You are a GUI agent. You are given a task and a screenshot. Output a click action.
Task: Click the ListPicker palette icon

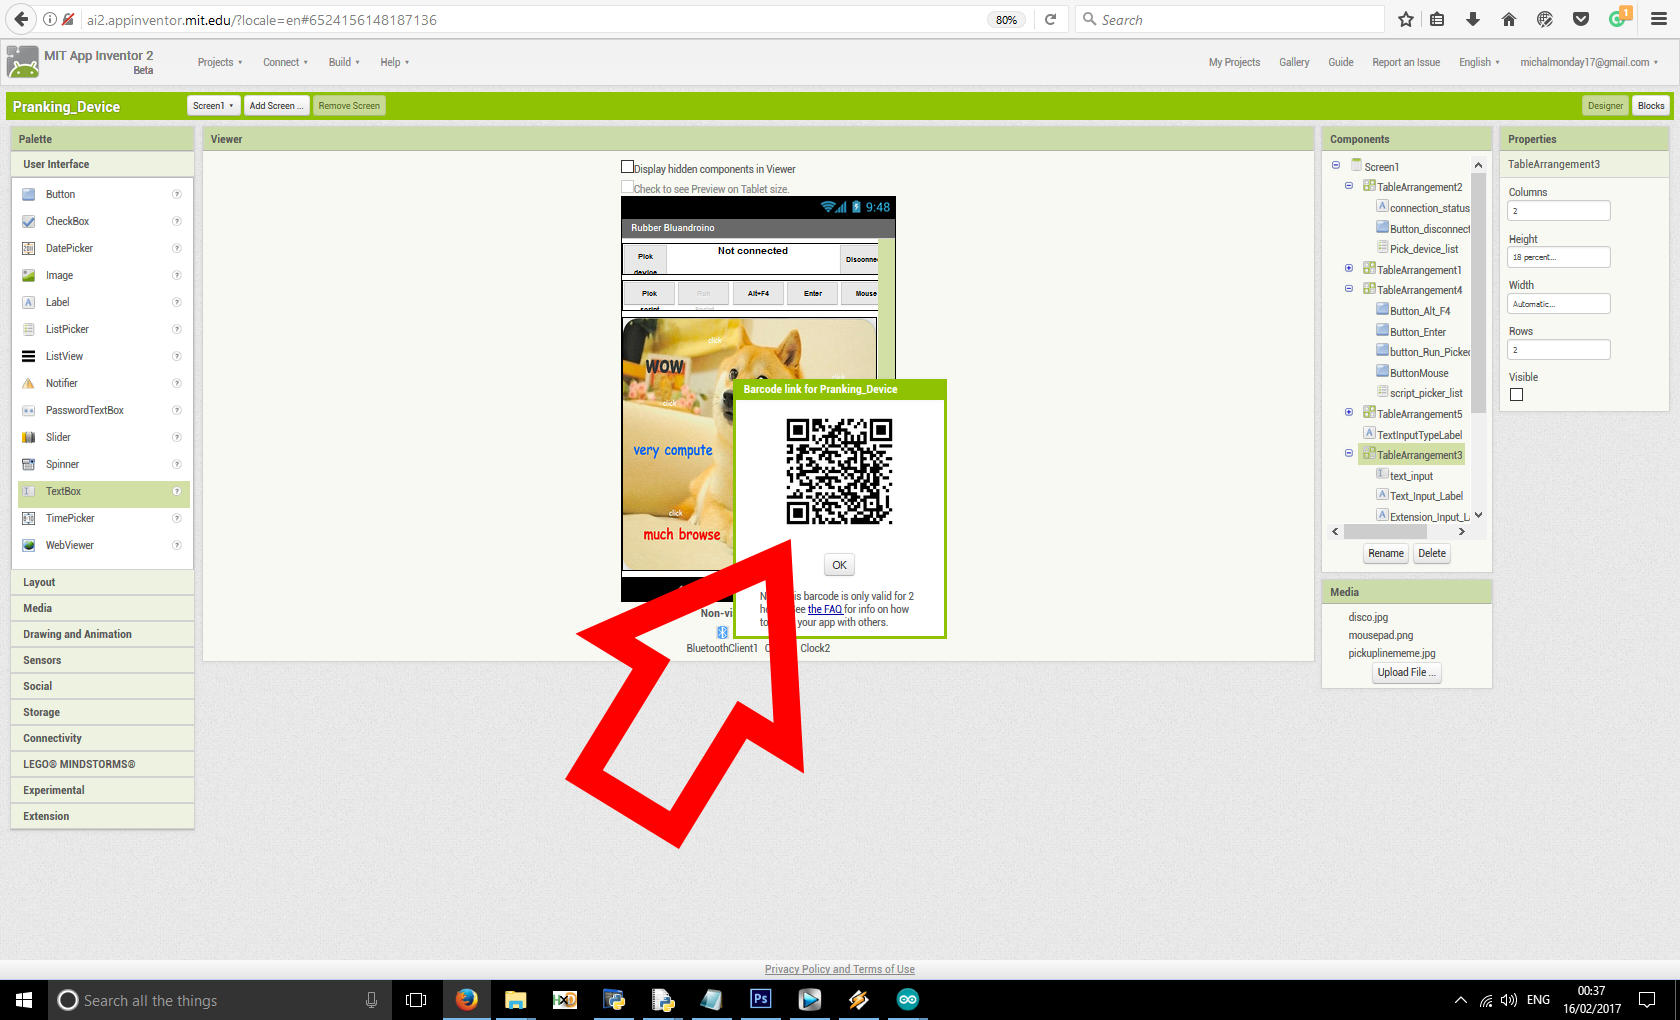click(29, 329)
